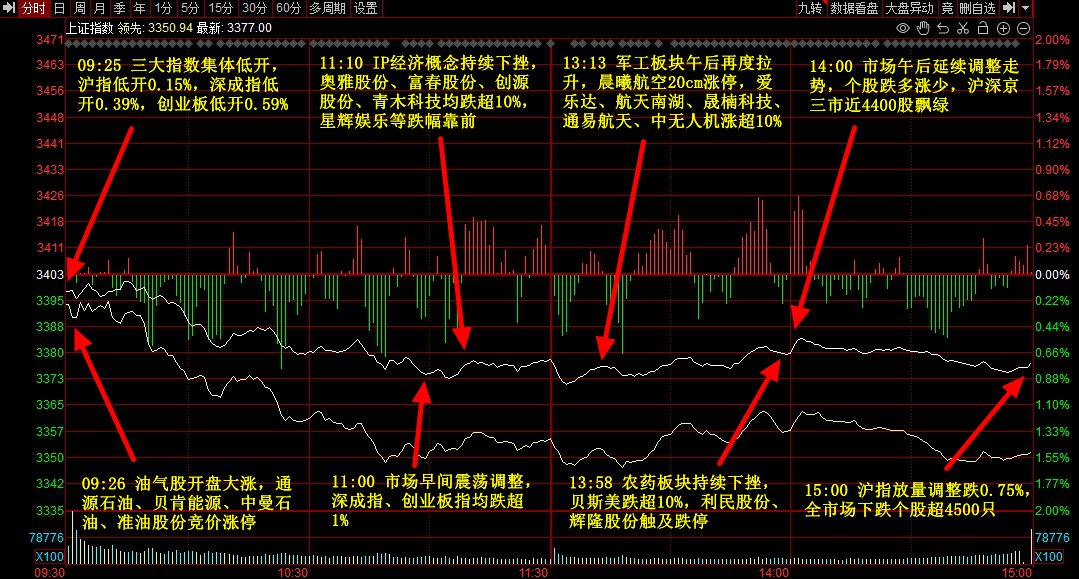
Task: Click the 删自选 remove watchlist button
Action: [x=977, y=8]
